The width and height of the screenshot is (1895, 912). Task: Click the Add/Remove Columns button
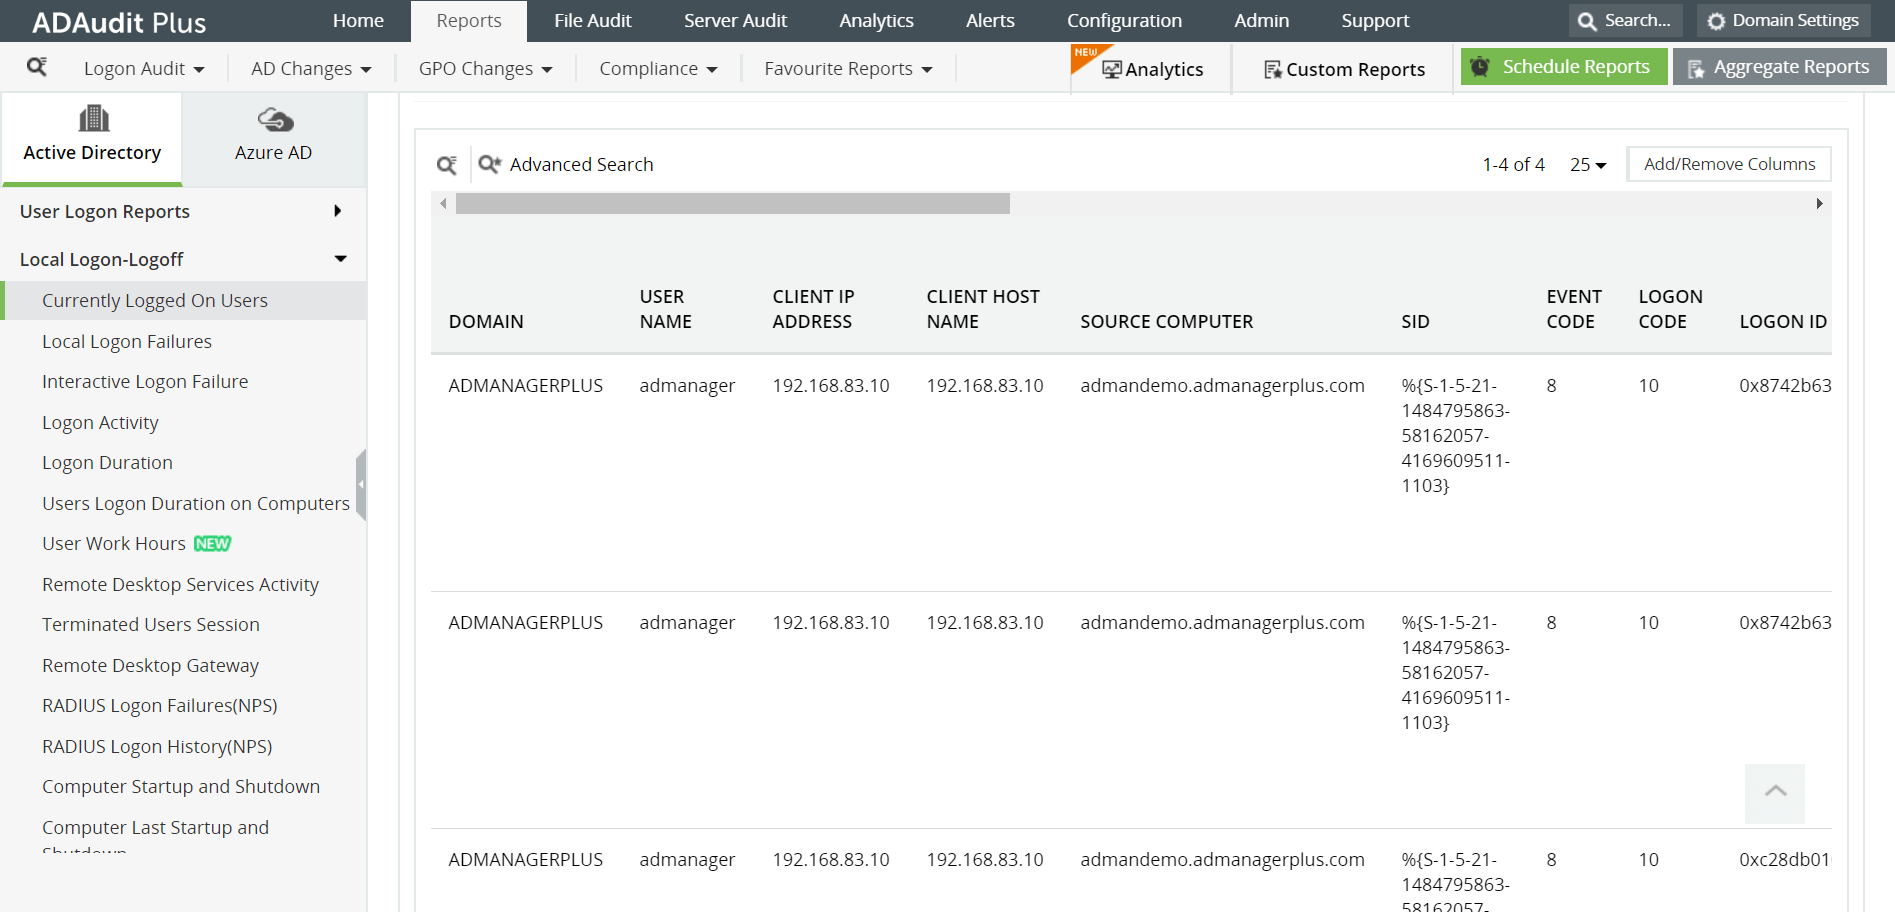click(x=1729, y=164)
